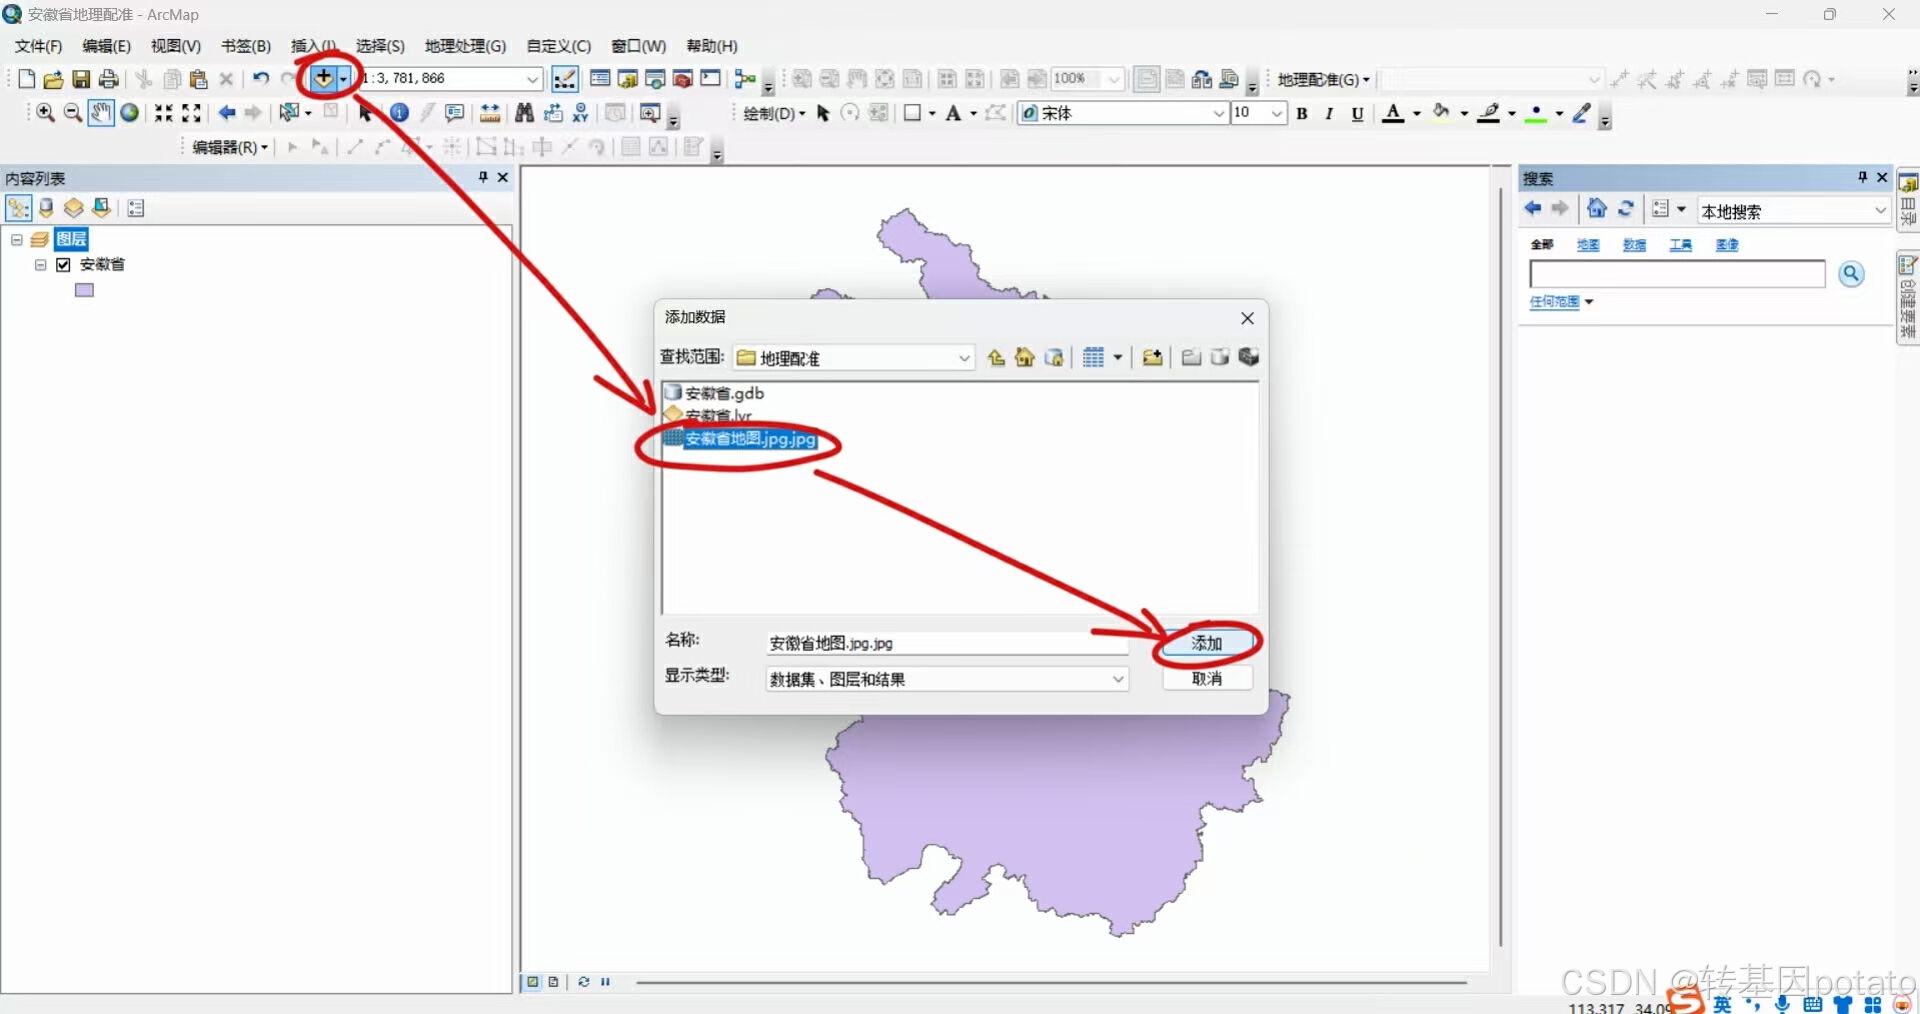Viewport: 1920px width, 1014px height.
Task: Switch to List By Selection view
Action: click(101, 208)
